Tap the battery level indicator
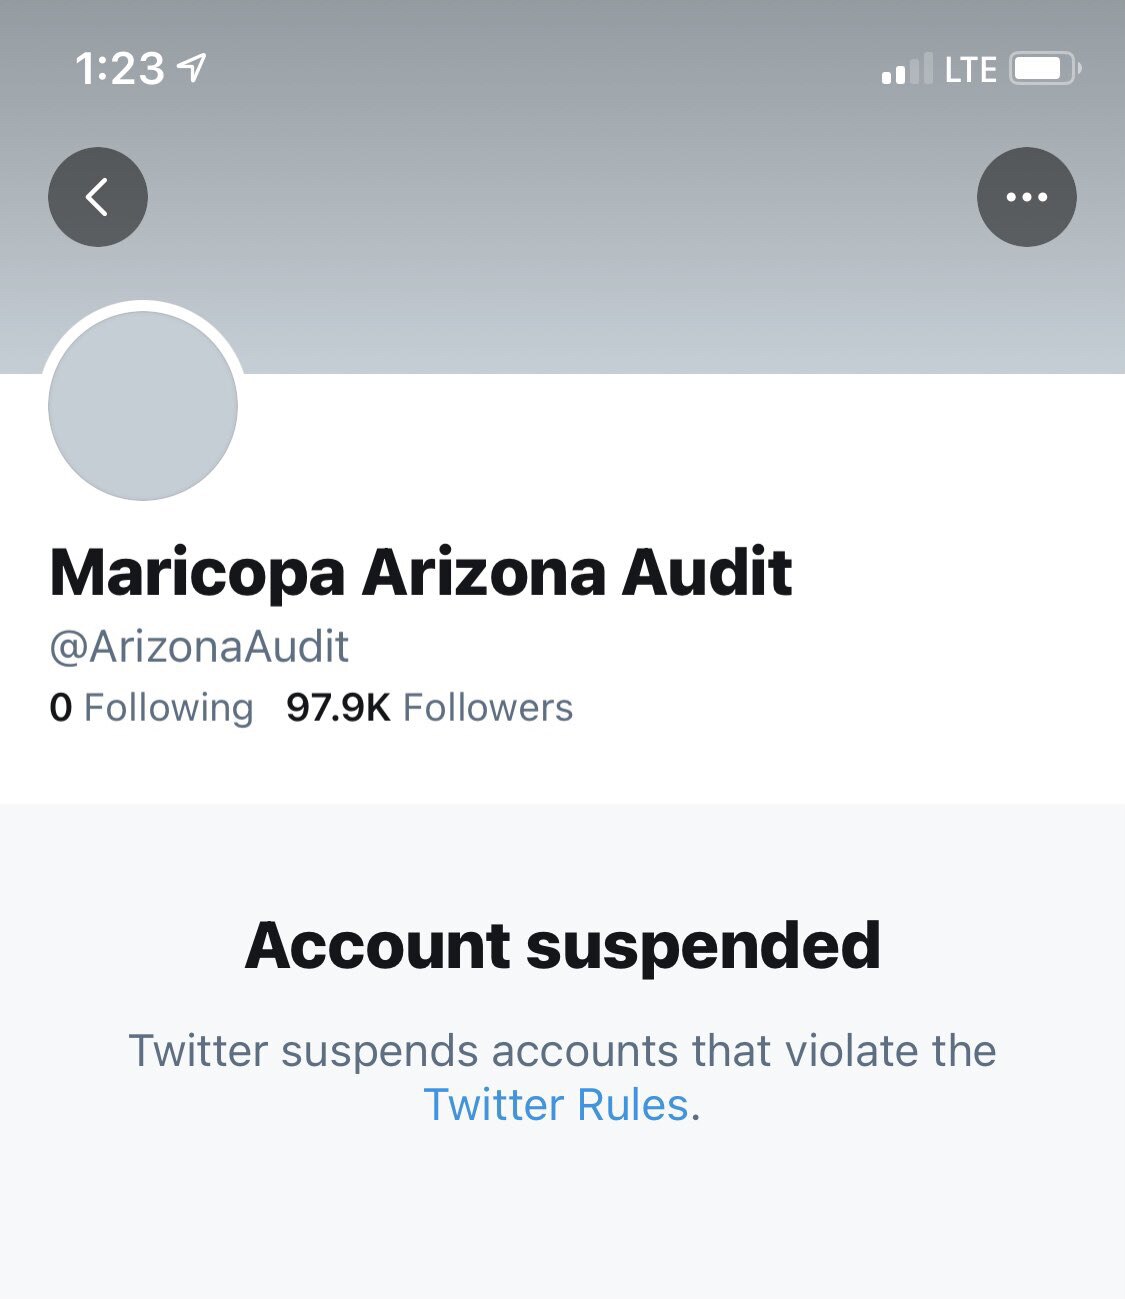The width and height of the screenshot is (1125, 1299). point(1043,68)
